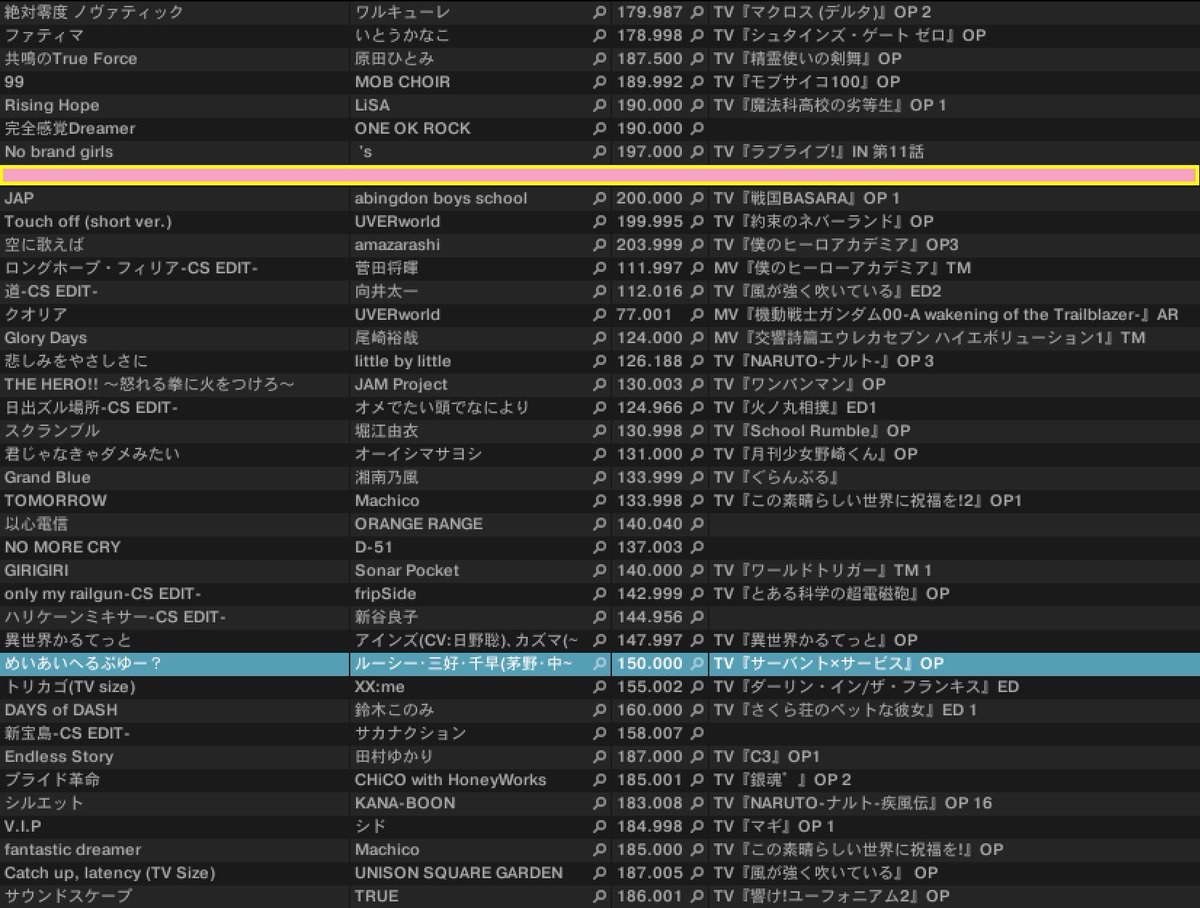
Task: Click magnifier after BPM 187.500
Action: coord(698,59)
